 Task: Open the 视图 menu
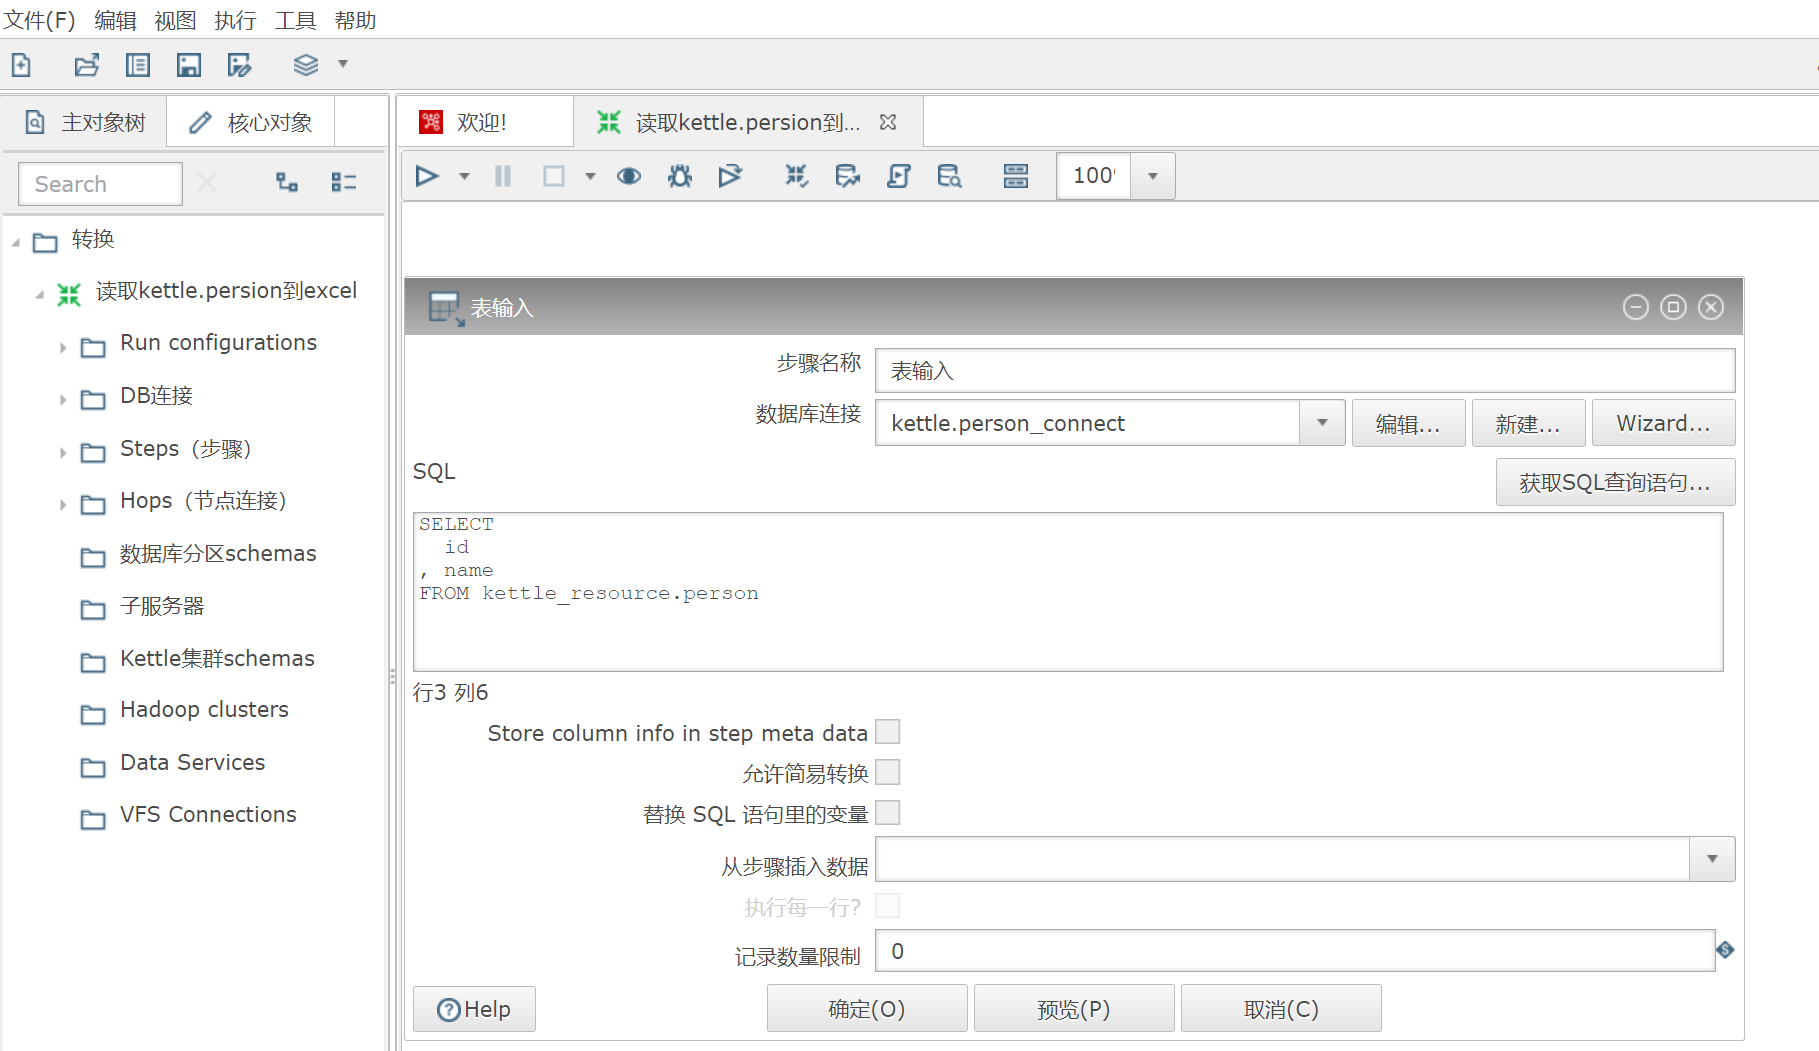click(x=176, y=20)
